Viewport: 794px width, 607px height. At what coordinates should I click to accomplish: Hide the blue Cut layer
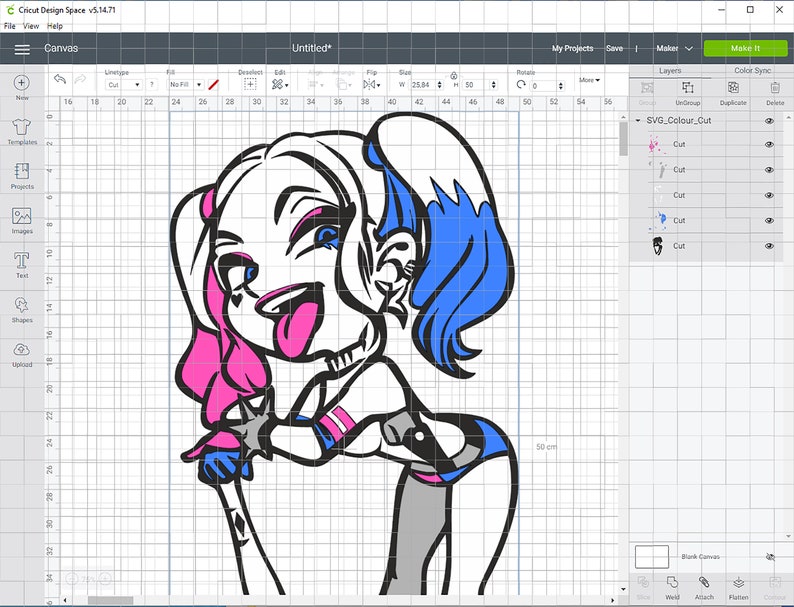point(769,220)
